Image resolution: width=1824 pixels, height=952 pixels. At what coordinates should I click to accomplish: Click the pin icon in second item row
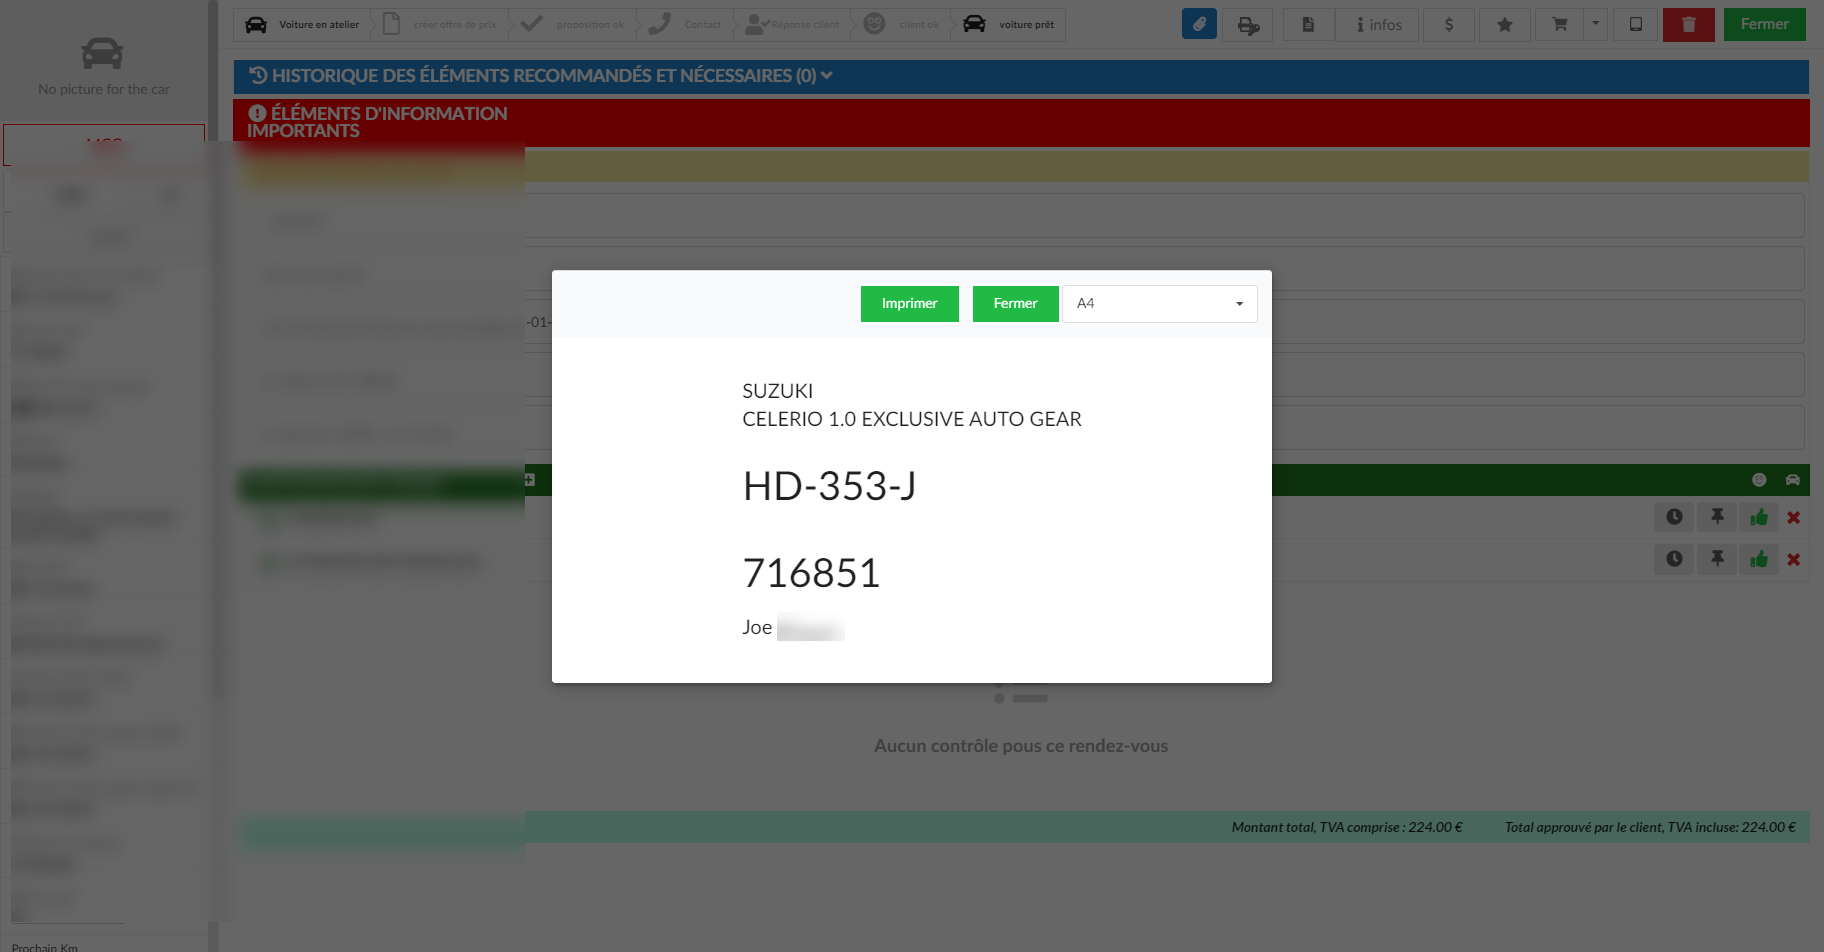[x=1717, y=559]
